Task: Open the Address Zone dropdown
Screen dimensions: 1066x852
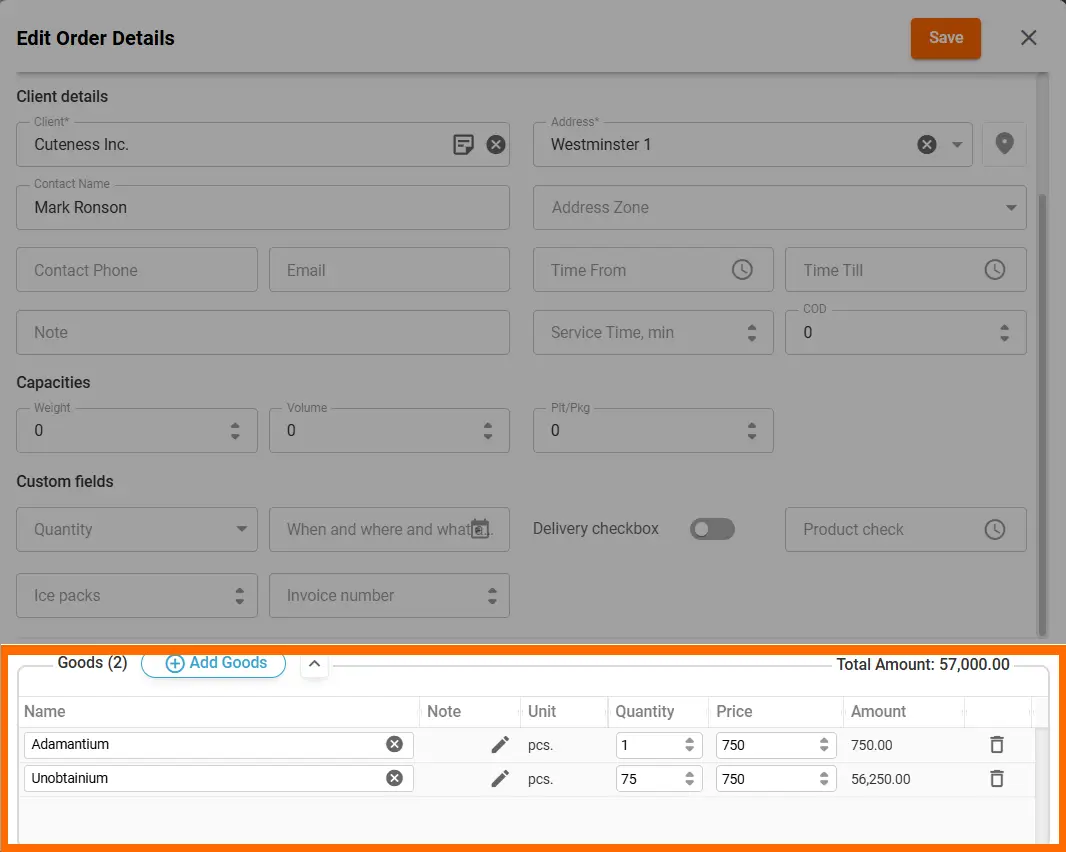Action: (x=1012, y=207)
